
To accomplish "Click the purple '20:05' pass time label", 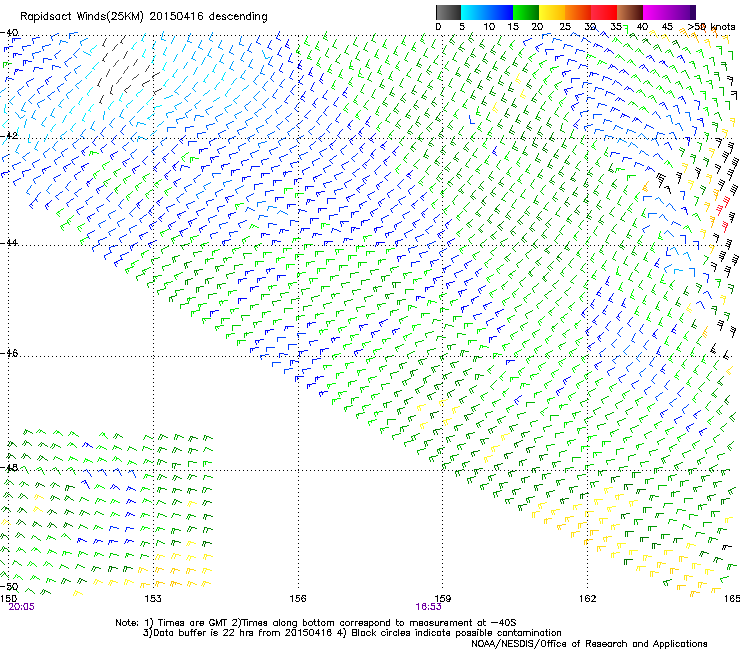I will (x=21, y=607).
